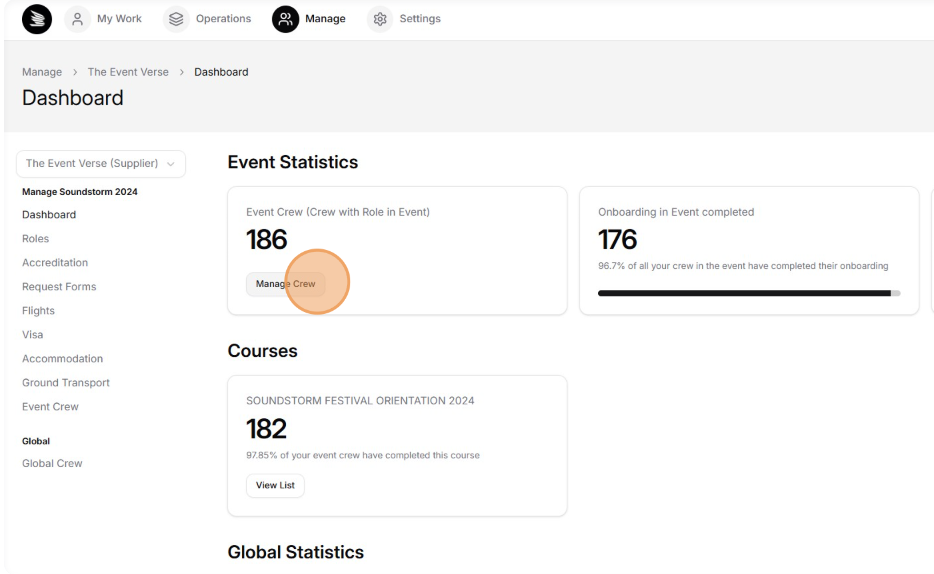Click the app logo icon in header
Viewport: 934px width, 574px height.
click(x=35, y=19)
